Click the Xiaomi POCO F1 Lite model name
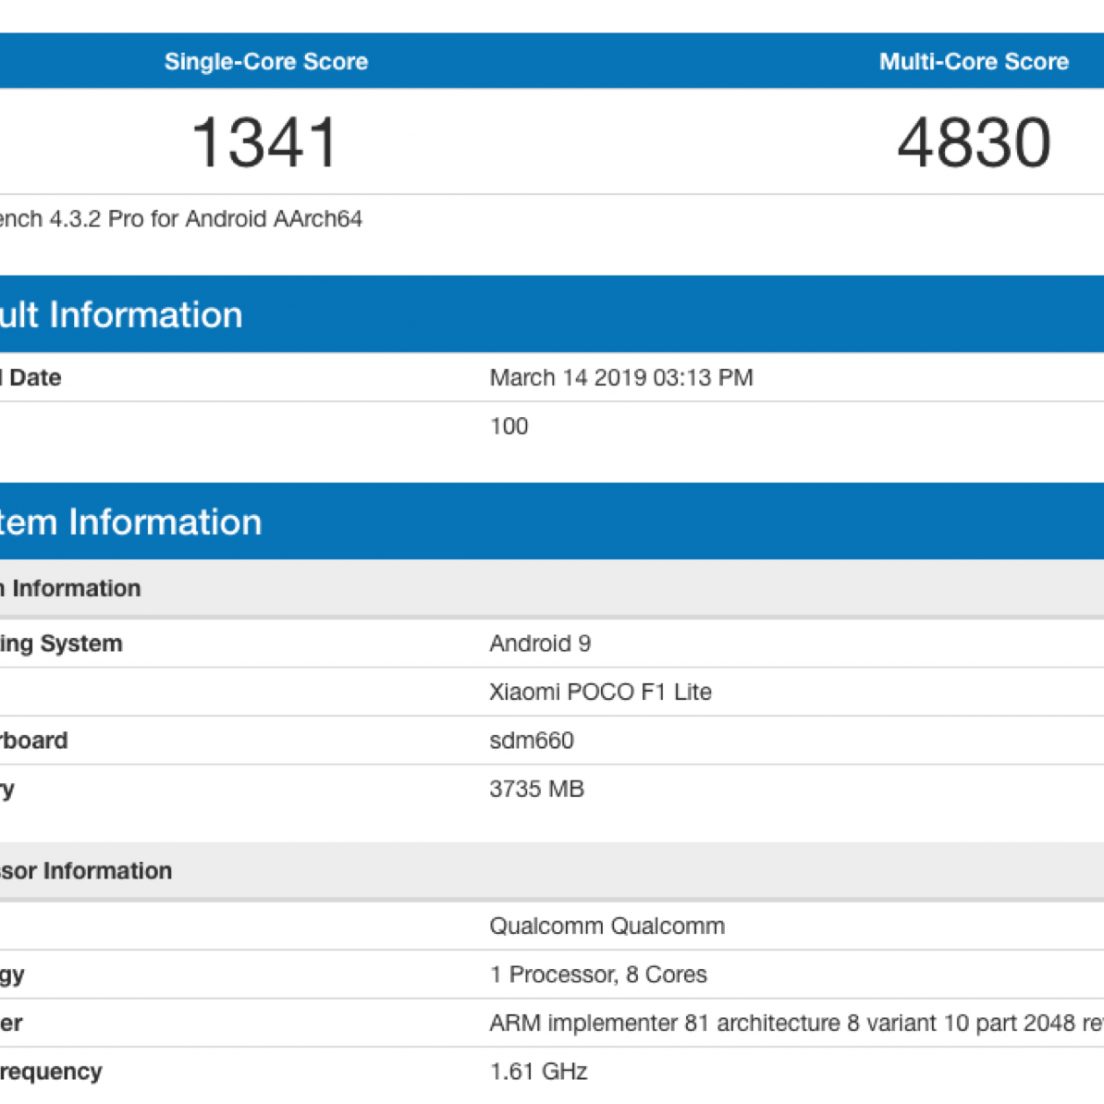 600,692
